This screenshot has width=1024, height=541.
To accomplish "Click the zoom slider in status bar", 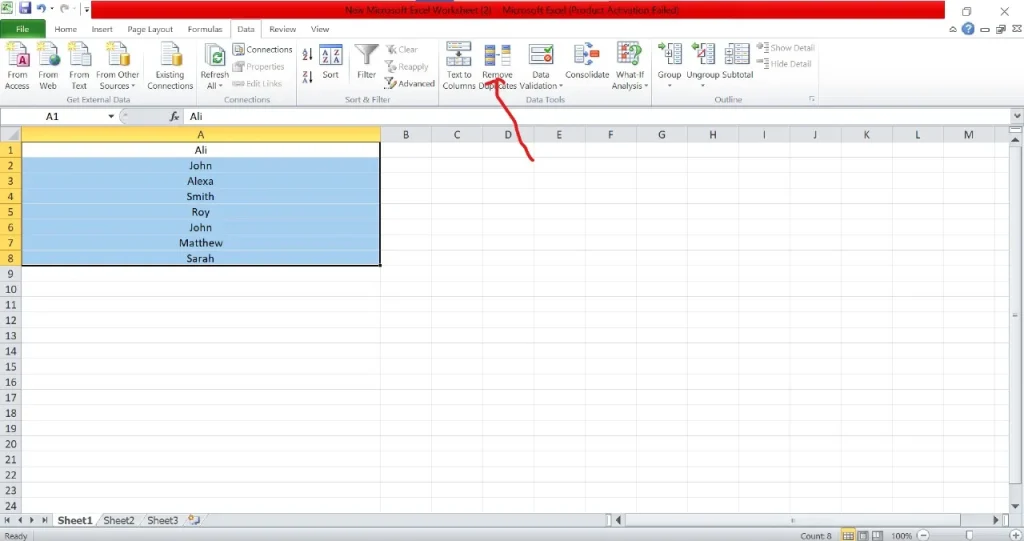I will pos(967,536).
